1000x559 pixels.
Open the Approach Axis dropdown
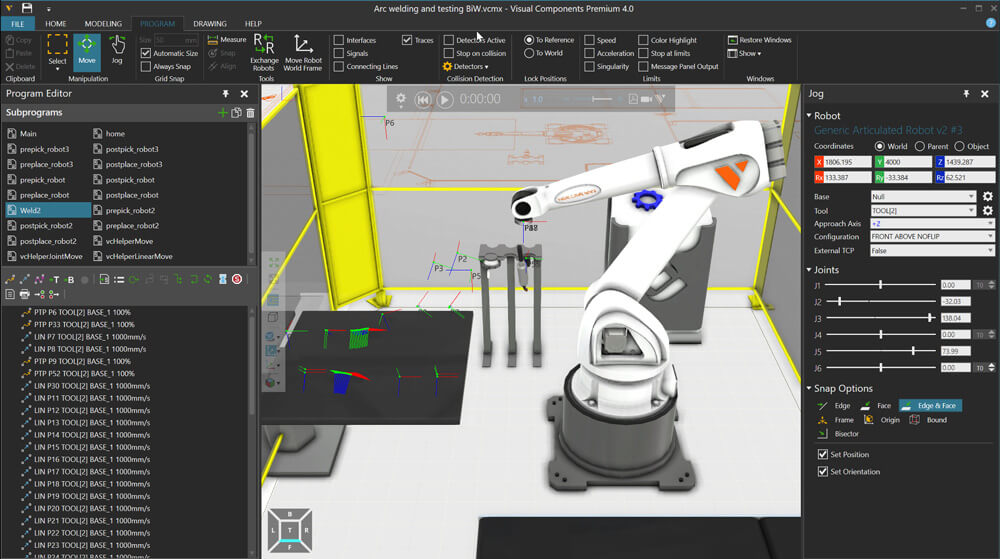click(x=932, y=224)
